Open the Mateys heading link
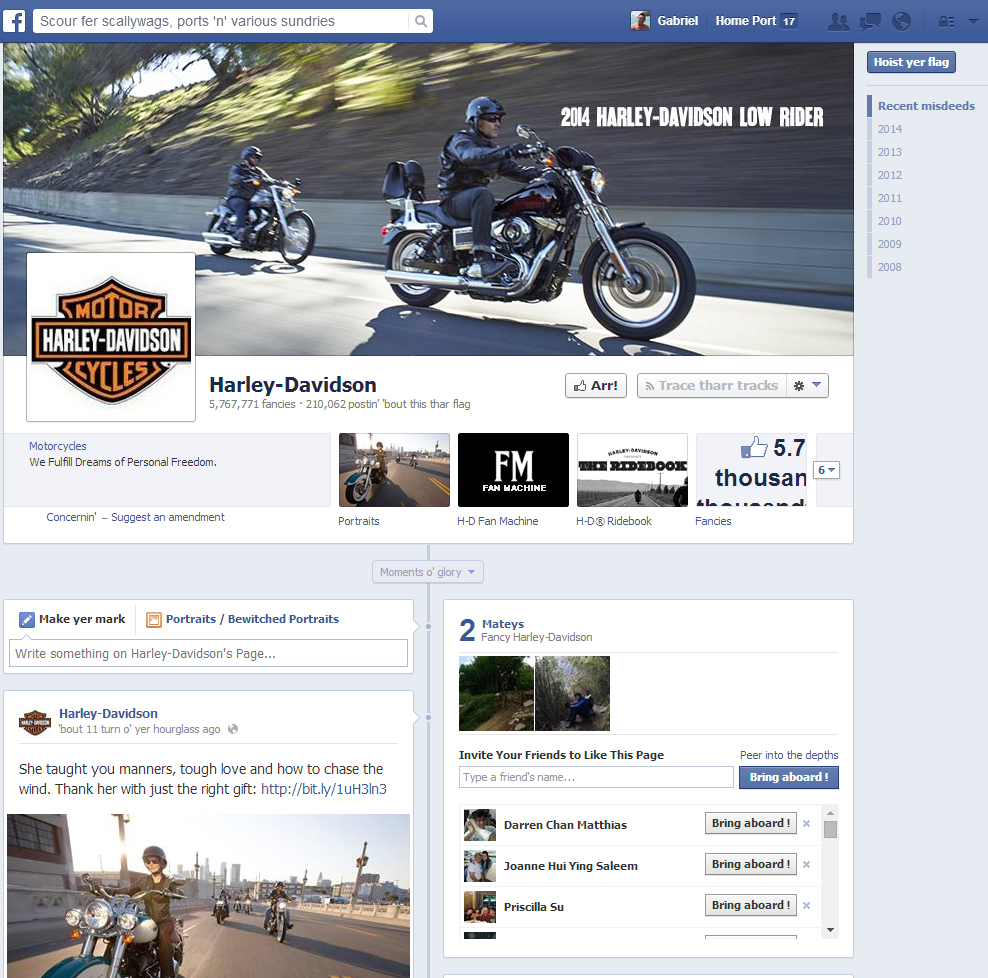The image size is (988, 978). (503, 624)
